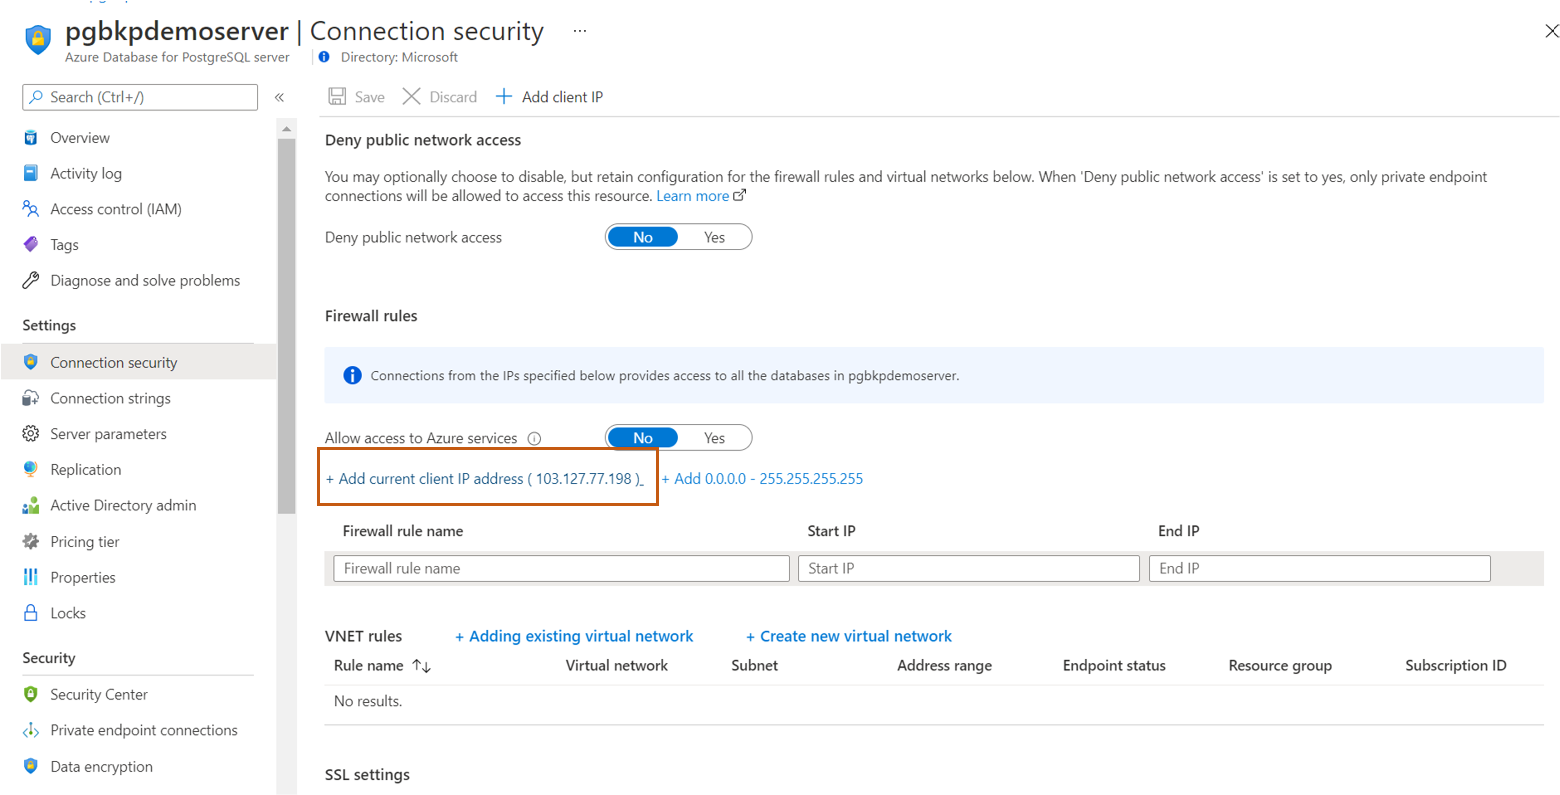Image resolution: width=1560 pixels, height=795 pixels.
Task: Click Add current client IP address link
Action: pyautogui.click(x=484, y=479)
